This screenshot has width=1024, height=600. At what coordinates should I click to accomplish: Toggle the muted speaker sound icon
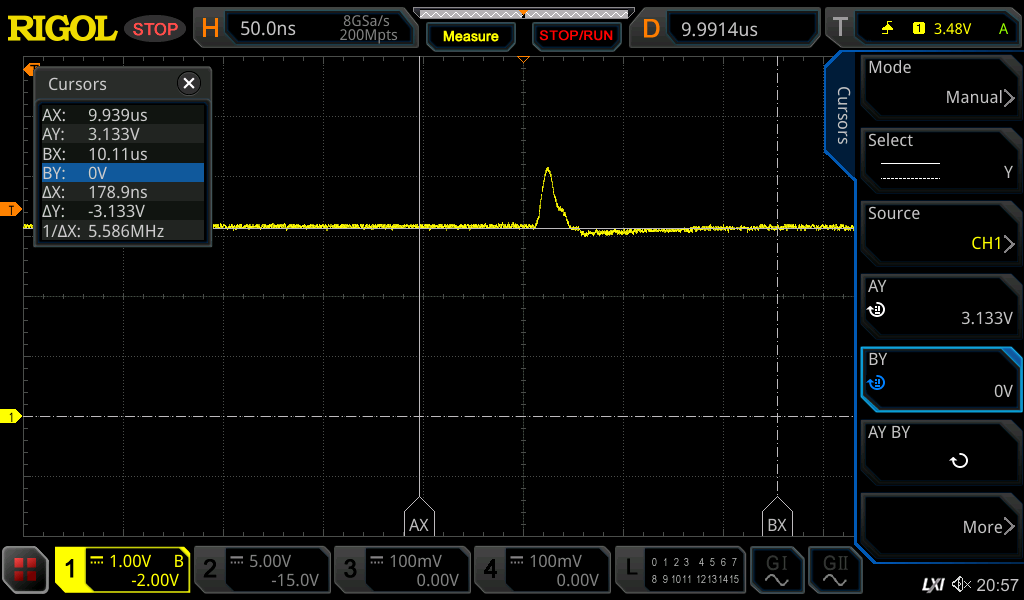[x=961, y=584]
